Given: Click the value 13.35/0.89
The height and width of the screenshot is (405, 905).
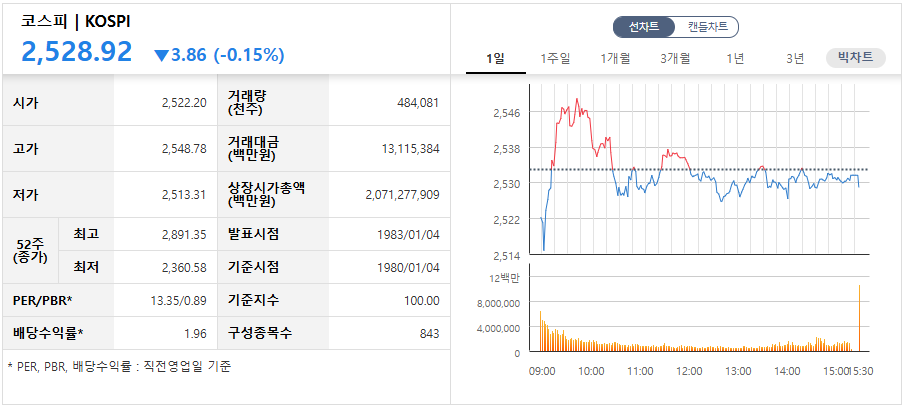Looking at the screenshot, I should click(x=178, y=301).
